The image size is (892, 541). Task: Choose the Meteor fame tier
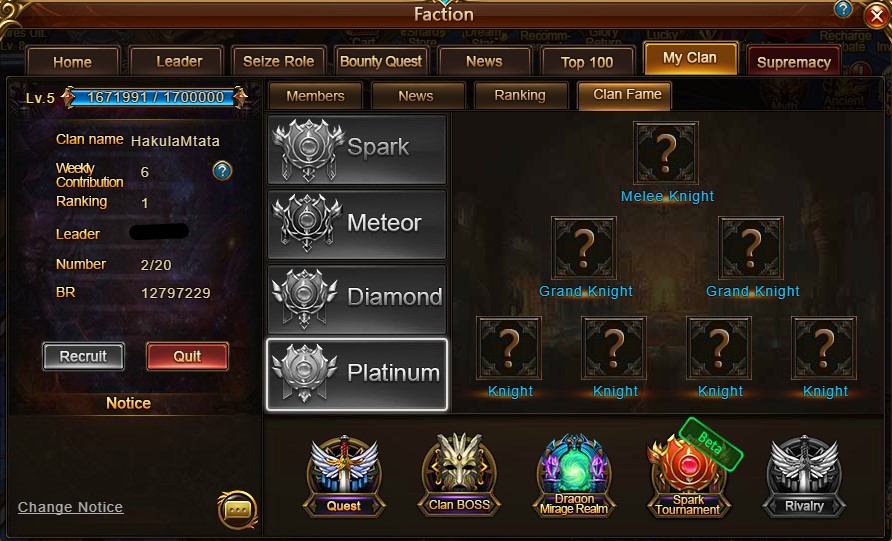(x=357, y=224)
